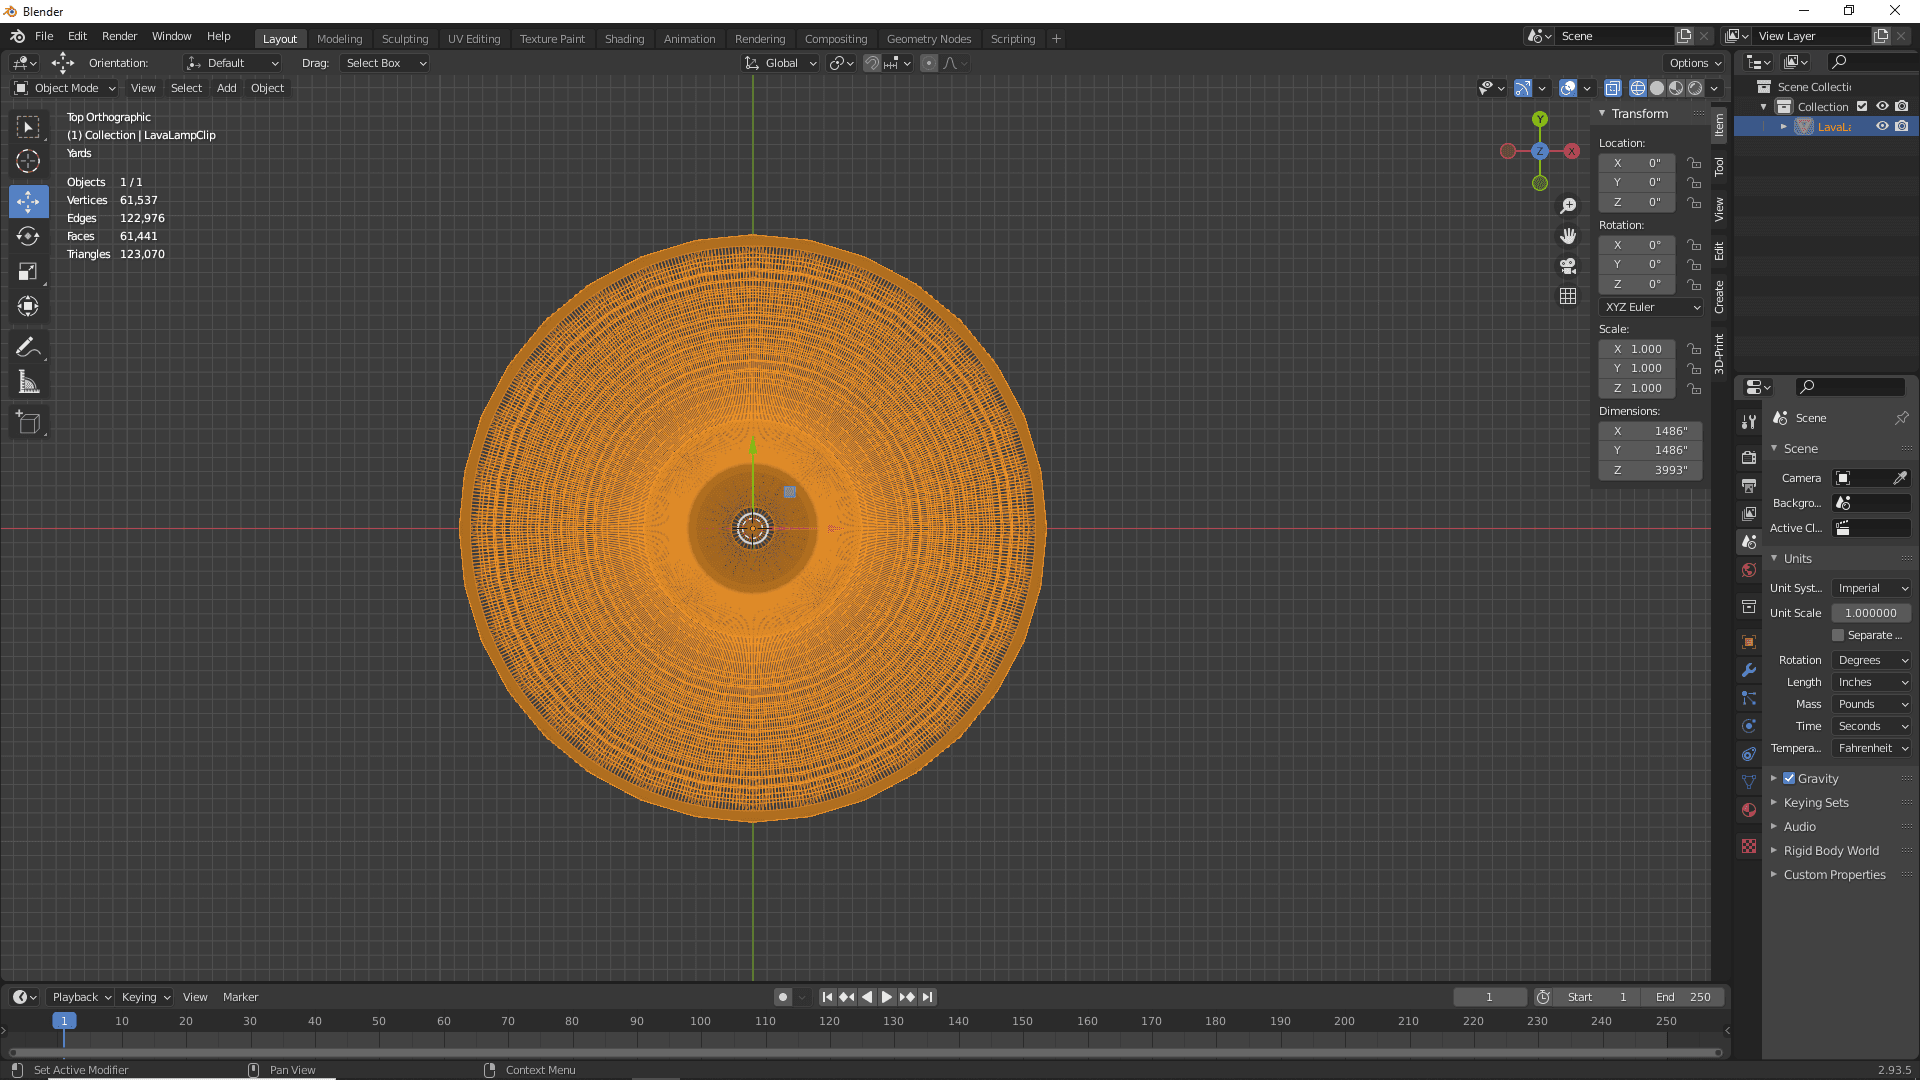This screenshot has height=1080, width=1920.
Task: Open the Modifier properties wrench icon
Action: coord(1749,670)
